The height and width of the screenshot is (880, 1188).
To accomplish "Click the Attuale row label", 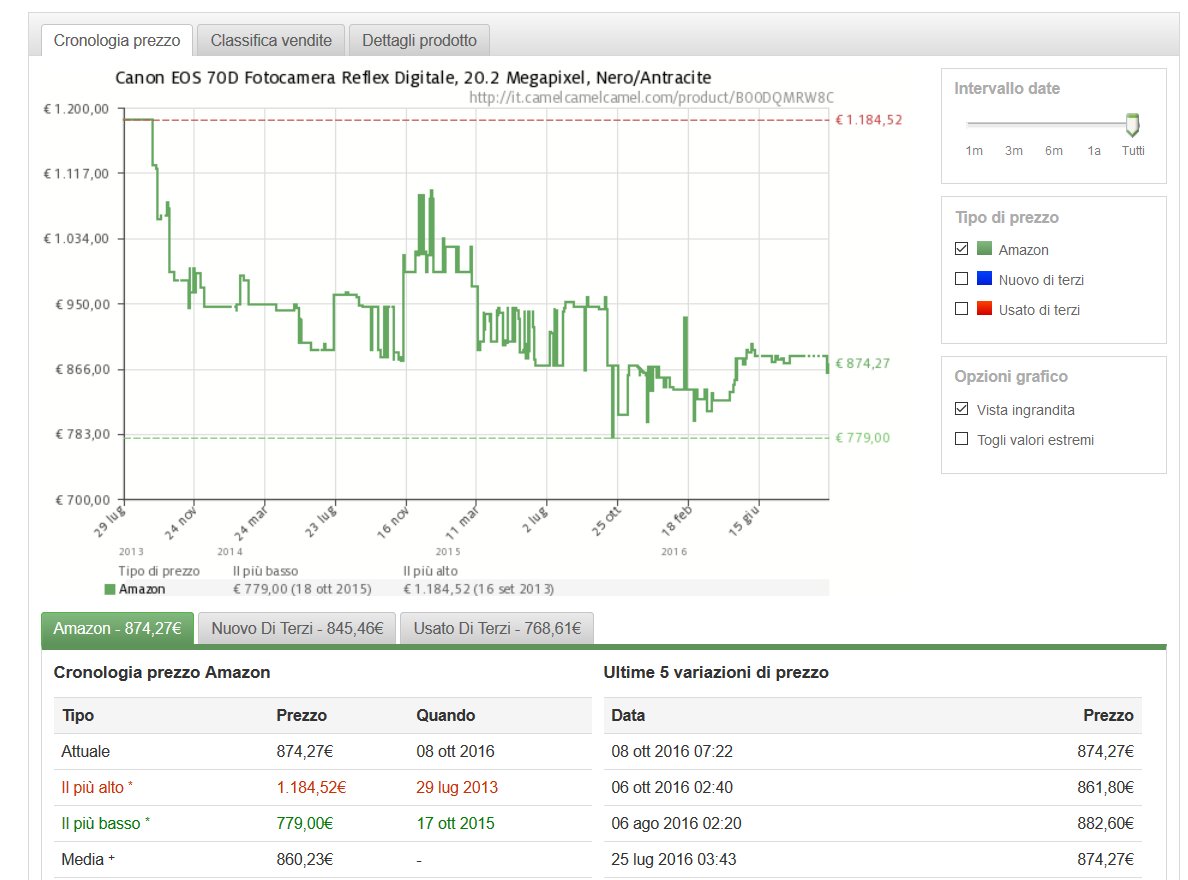I will [x=86, y=751].
